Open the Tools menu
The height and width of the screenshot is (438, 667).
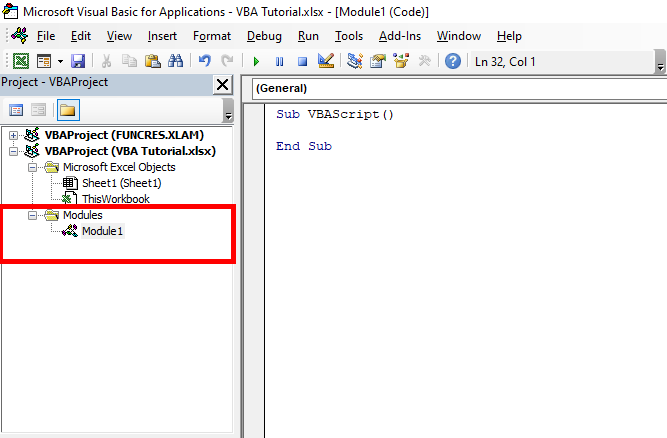click(x=349, y=36)
